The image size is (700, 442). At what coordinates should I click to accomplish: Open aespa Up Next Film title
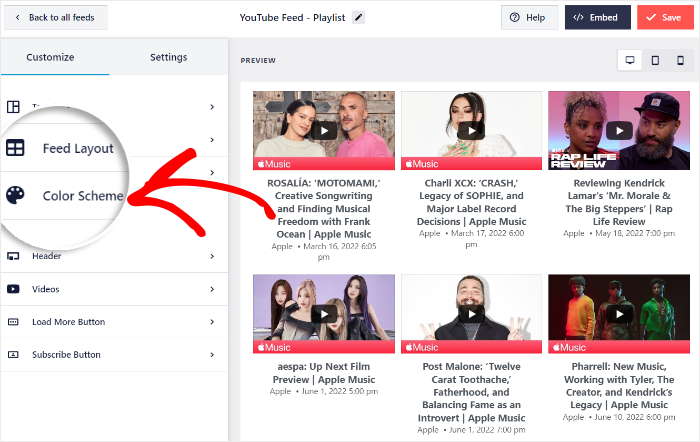coord(324,373)
